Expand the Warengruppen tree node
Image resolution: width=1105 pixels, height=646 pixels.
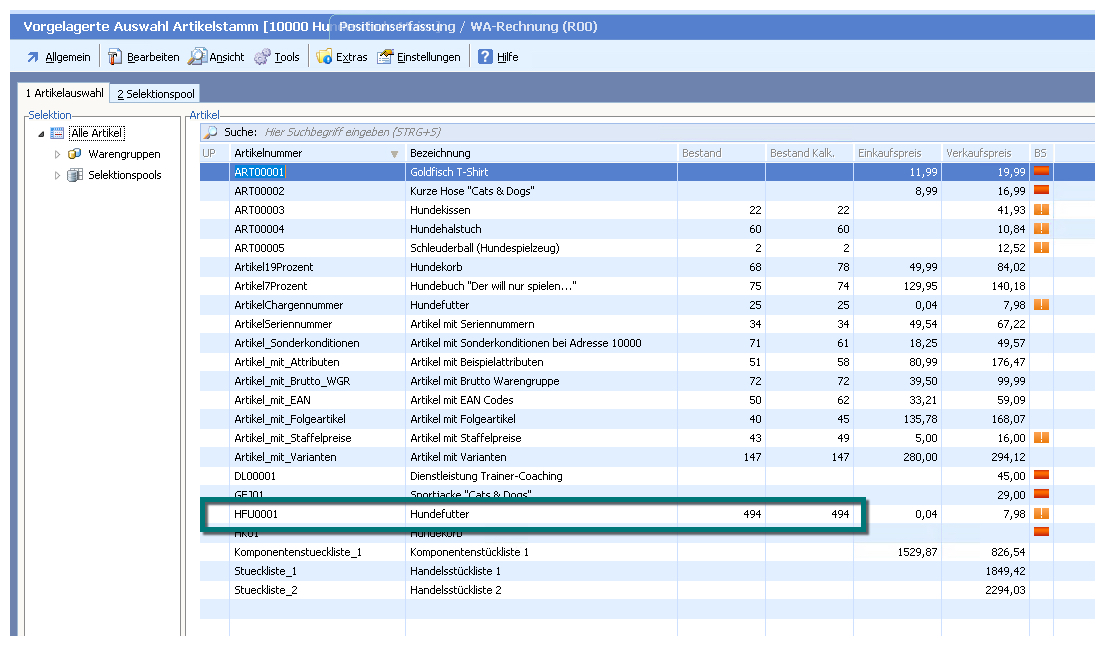[x=57, y=155]
